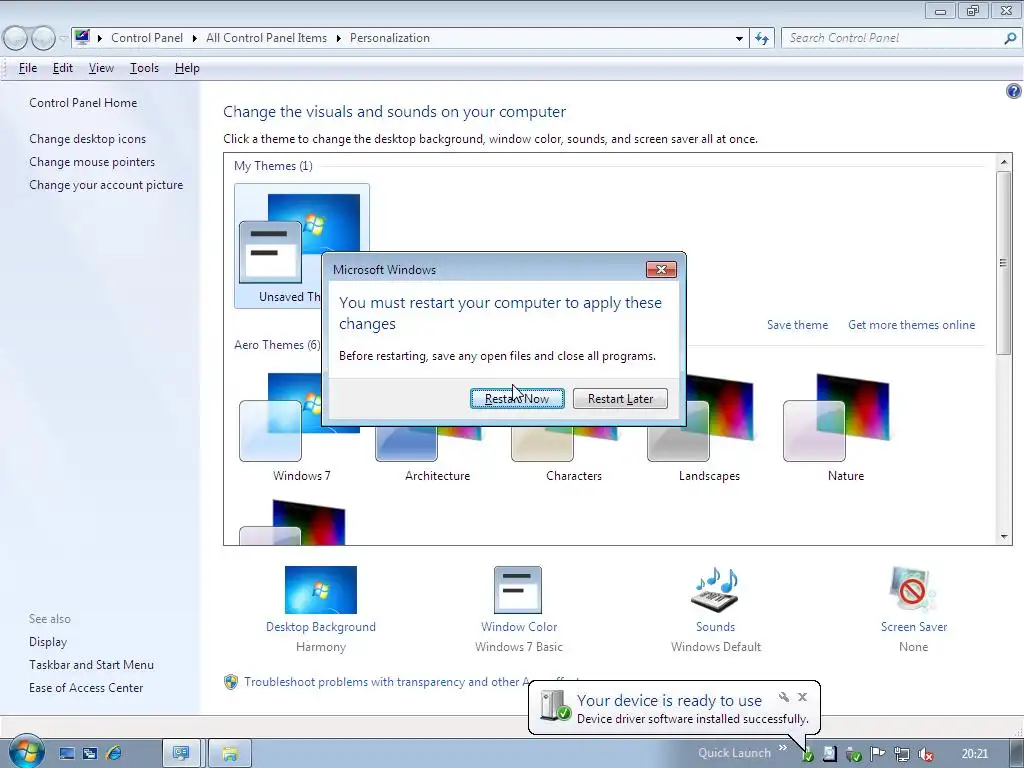Viewport: 1024px width, 768px height.
Task: Select the Unsaved Theme thumbnail
Action: [279, 246]
